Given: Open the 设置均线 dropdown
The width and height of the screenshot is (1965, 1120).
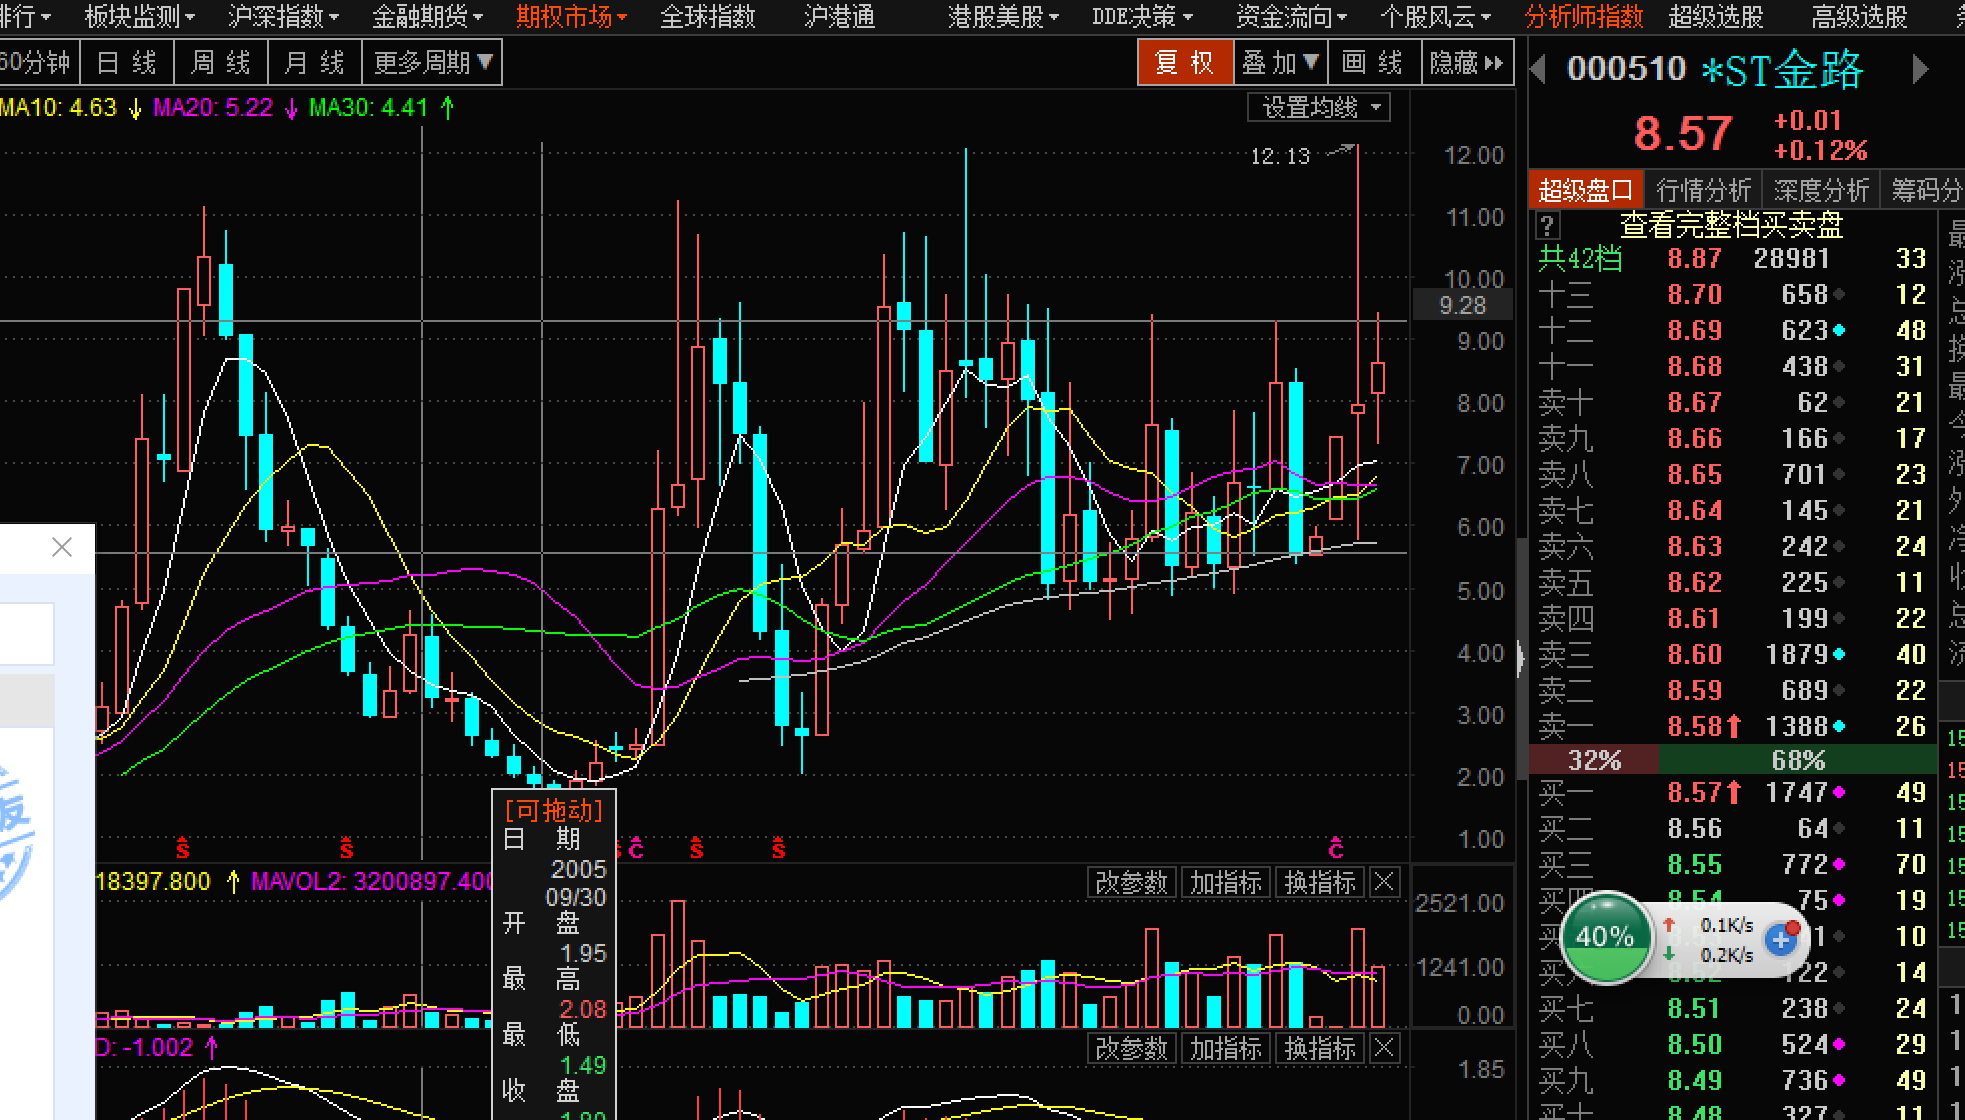Looking at the screenshot, I should (x=1319, y=107).
